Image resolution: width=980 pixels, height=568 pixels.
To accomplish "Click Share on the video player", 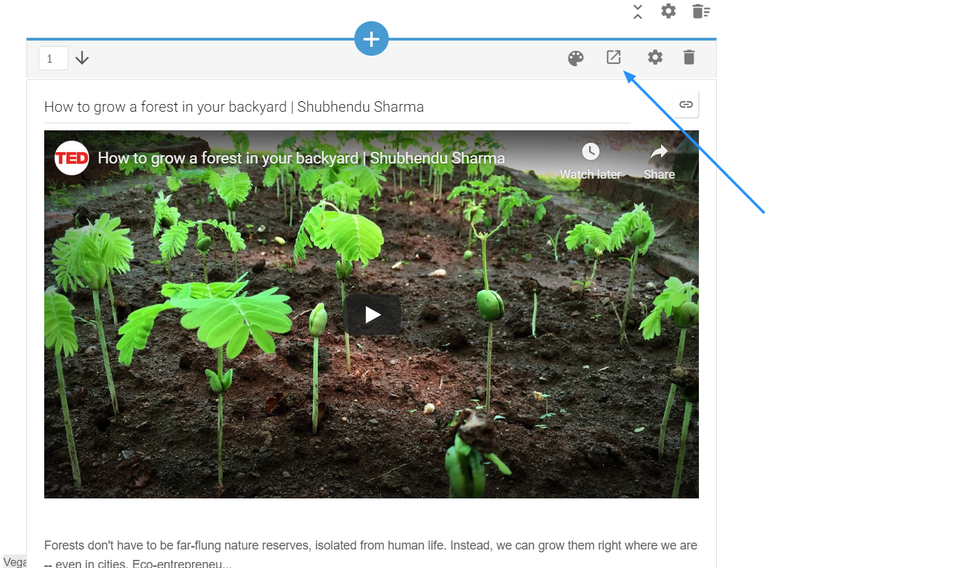I will click(659, 159).
